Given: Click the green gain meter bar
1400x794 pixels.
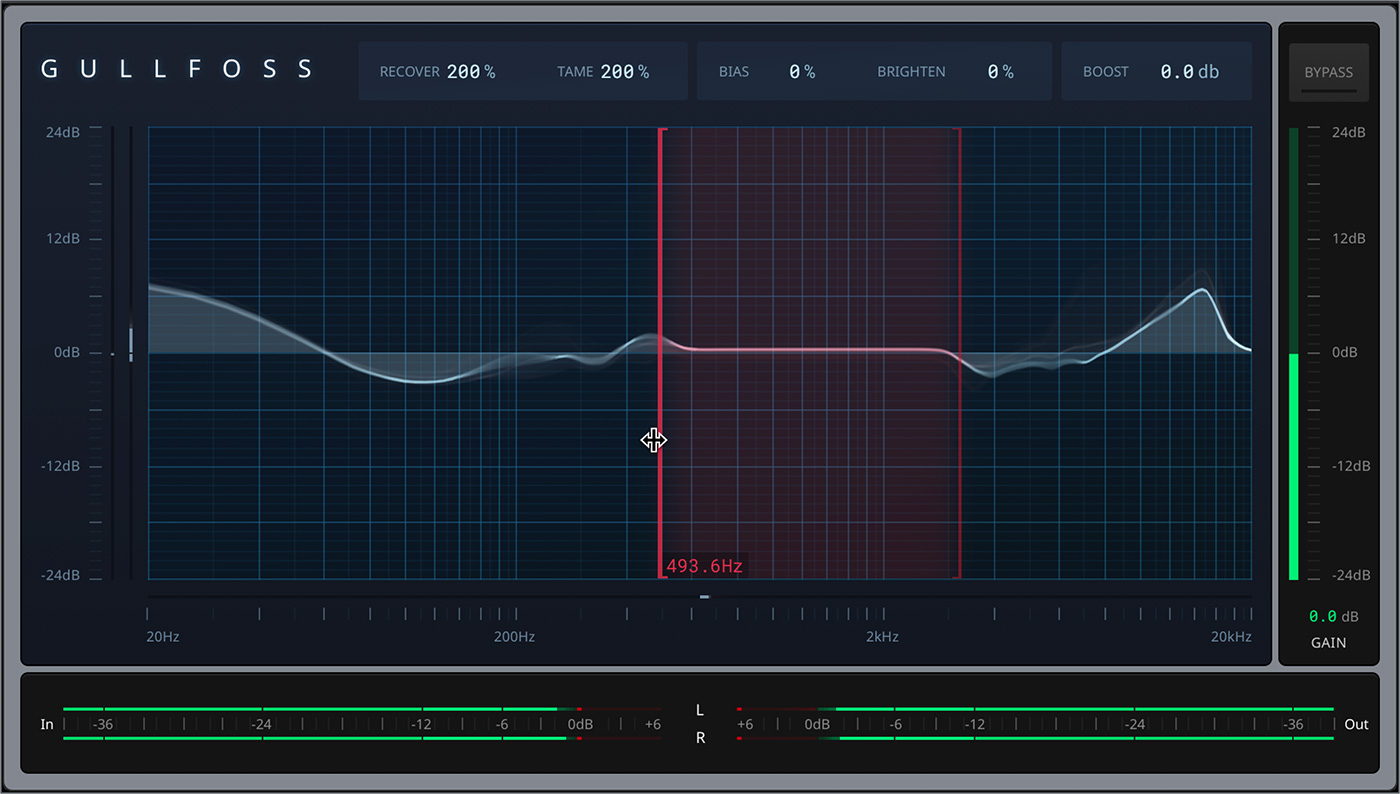Looking at the screenshot, I should 1293,466.
